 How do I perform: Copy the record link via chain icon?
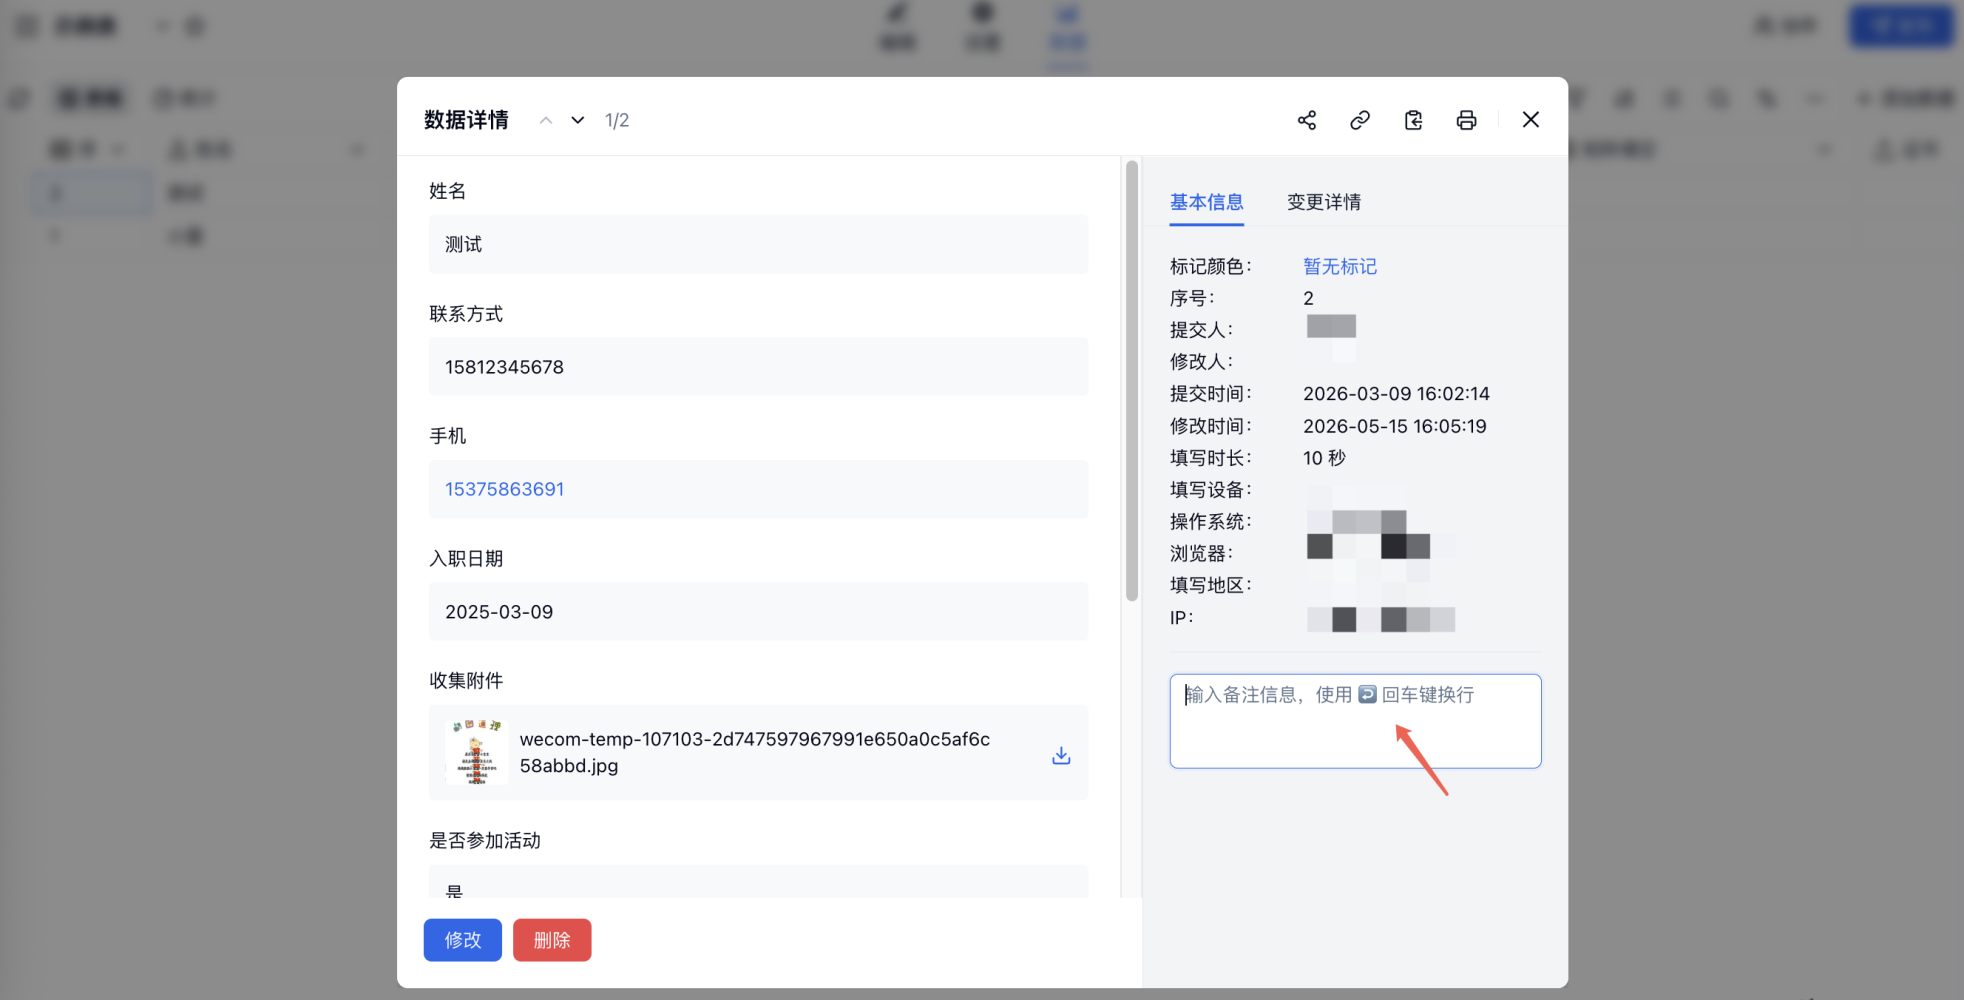(1360, 120)
